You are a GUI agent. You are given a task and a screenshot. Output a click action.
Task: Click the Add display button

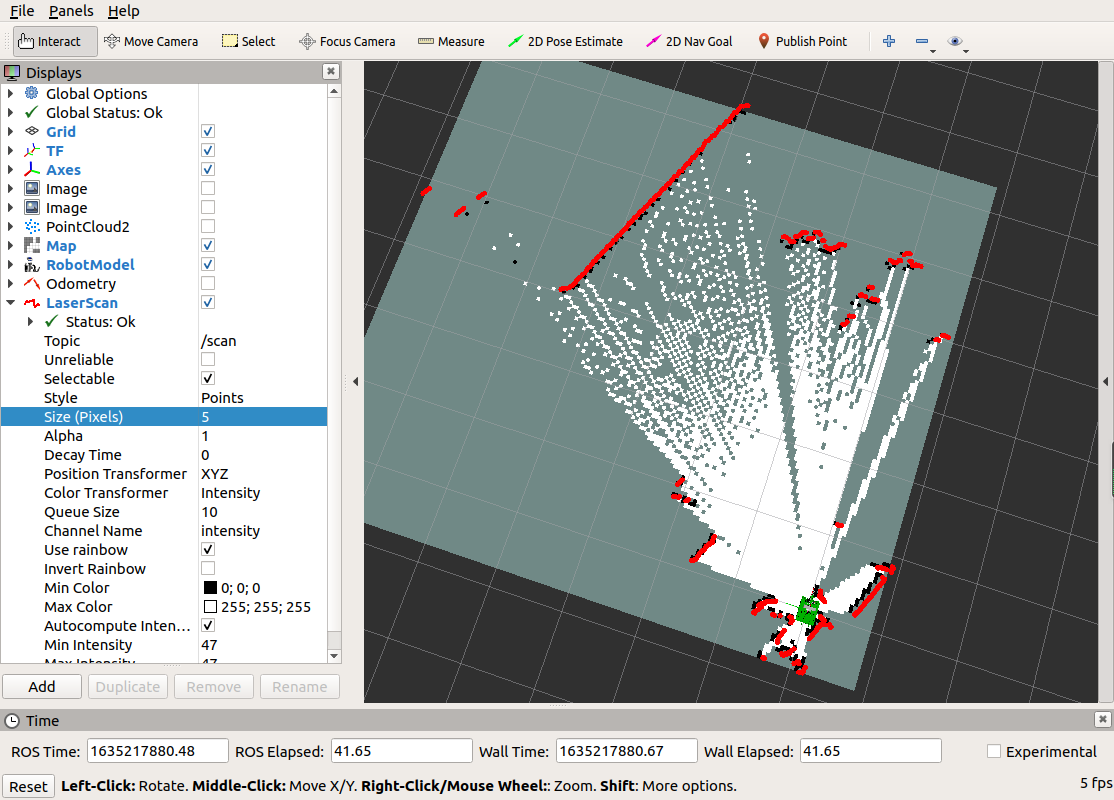(42, 686)
